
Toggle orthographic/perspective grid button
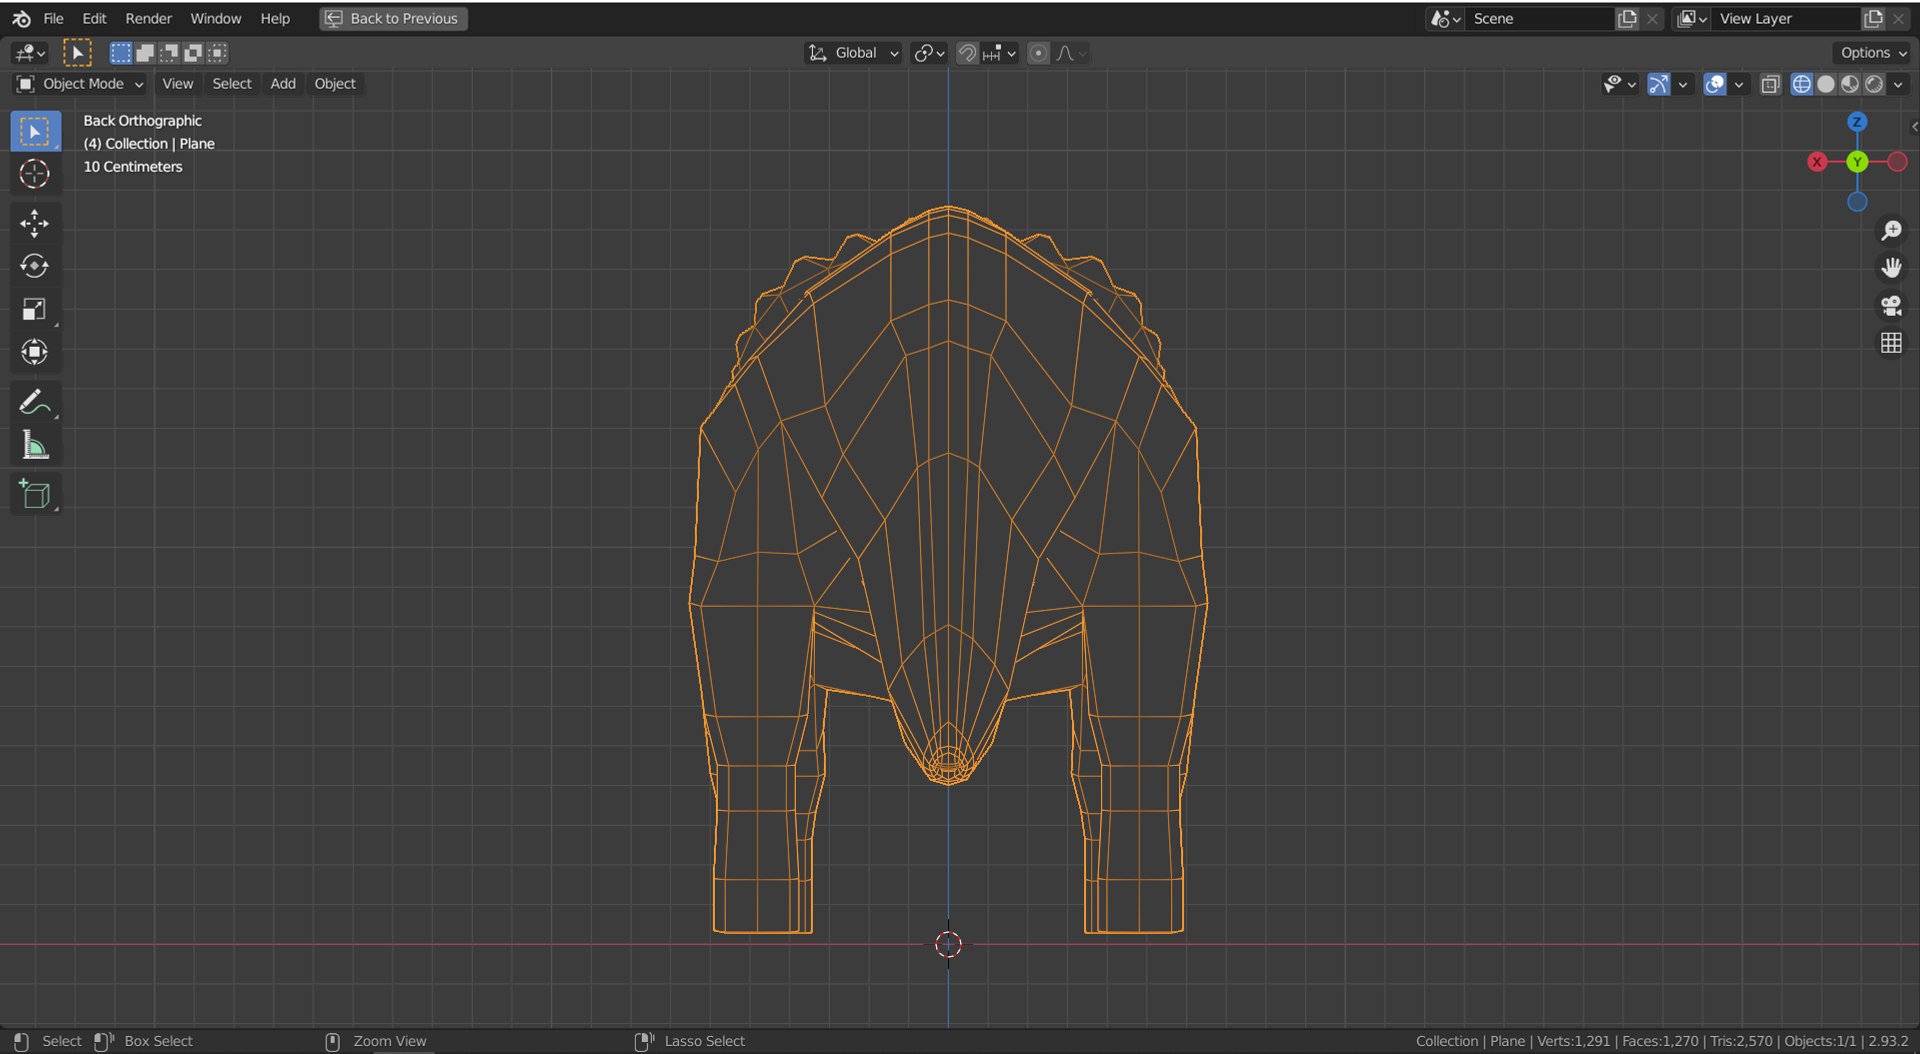[1890, 343]
